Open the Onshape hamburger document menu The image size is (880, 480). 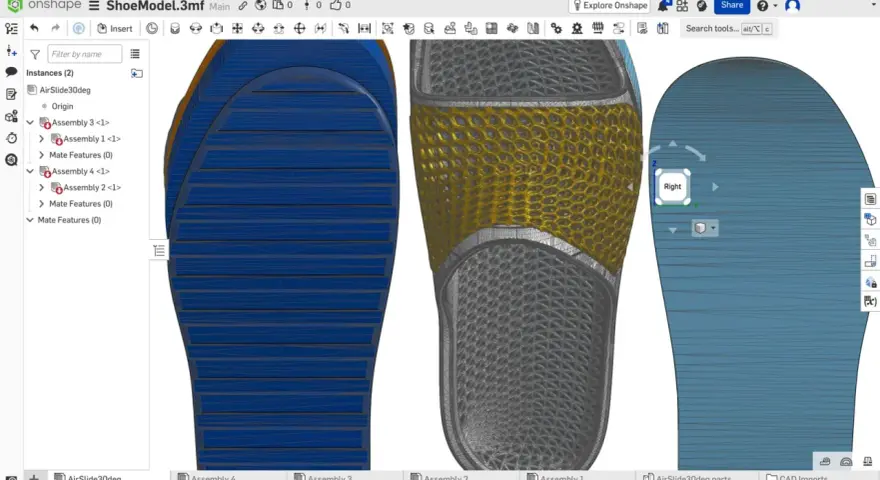tap(94, 6)
